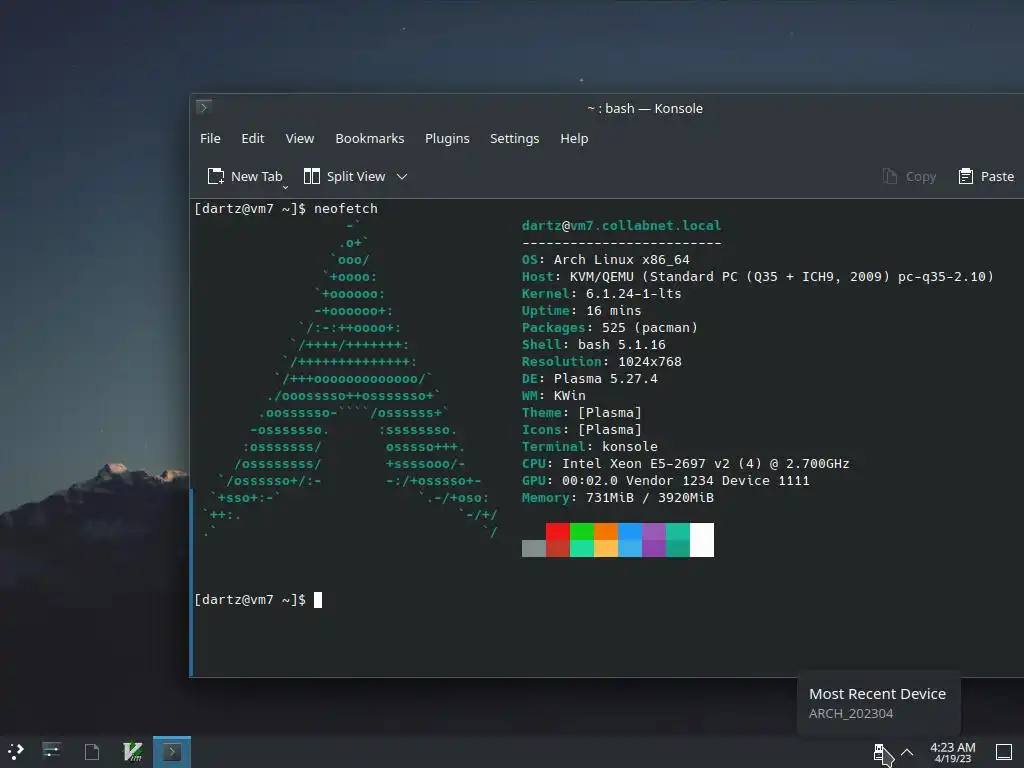Launch Vim from the taskbar
The image size is (1024, 768).
pos(133,752)
